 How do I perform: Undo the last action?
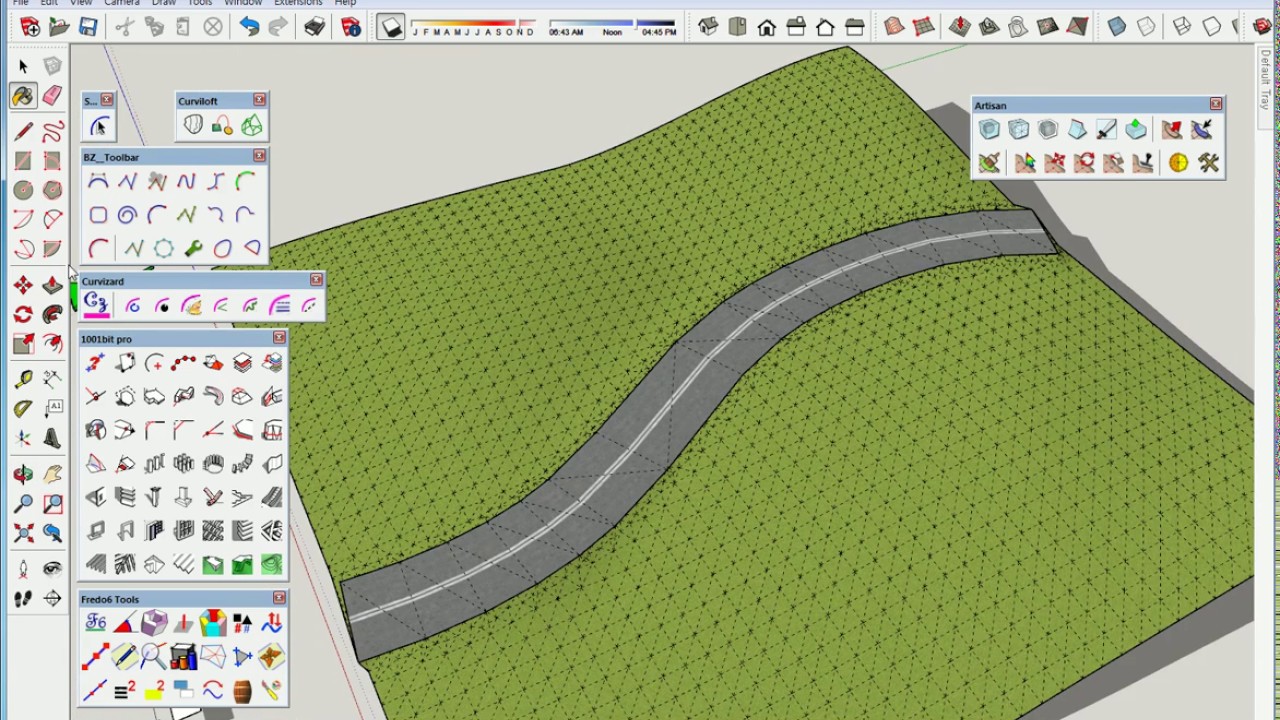tap(249, 27)
